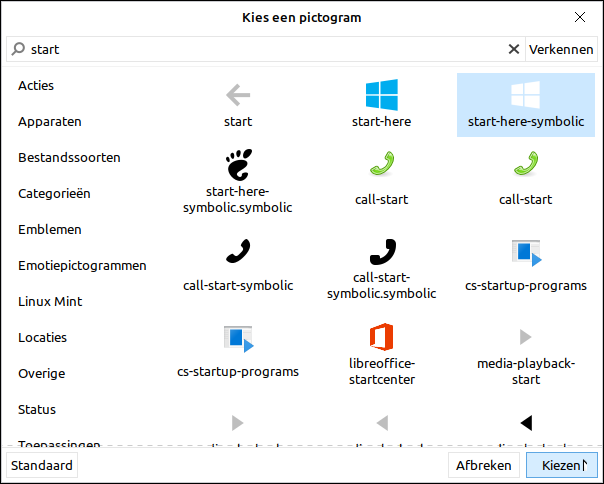Screen dimensions: 604x484
Task: Select the black call-start-symbolic phone icon
Action: pyautogui.click(x=238, y=251)
